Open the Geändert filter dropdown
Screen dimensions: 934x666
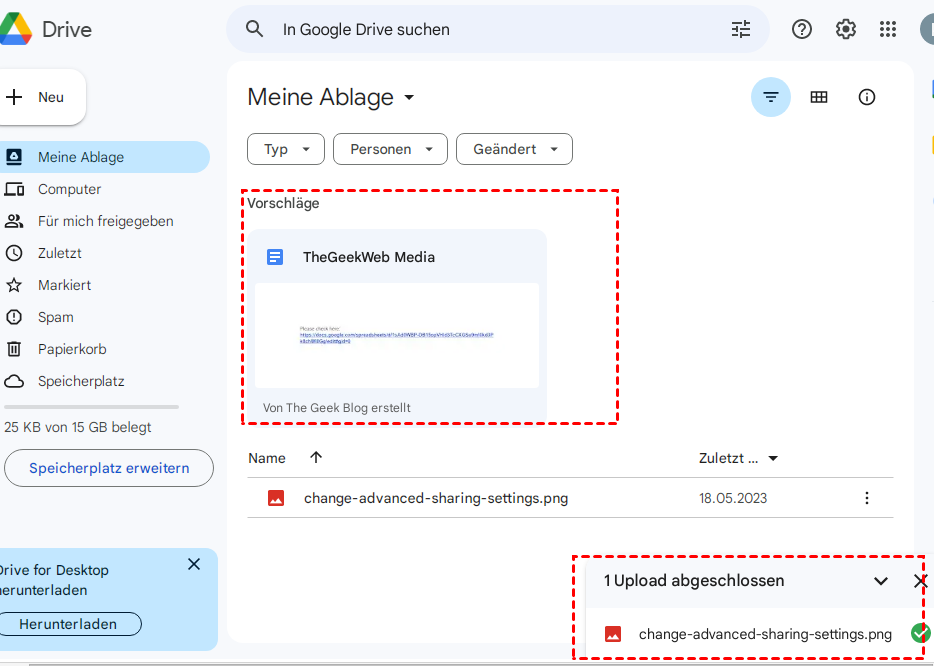(514, 149)
